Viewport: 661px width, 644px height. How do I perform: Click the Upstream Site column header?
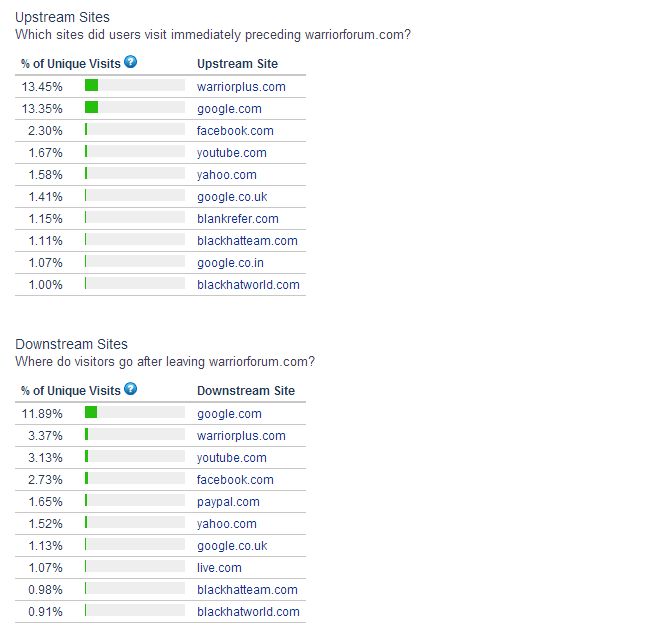coord(237,64)
